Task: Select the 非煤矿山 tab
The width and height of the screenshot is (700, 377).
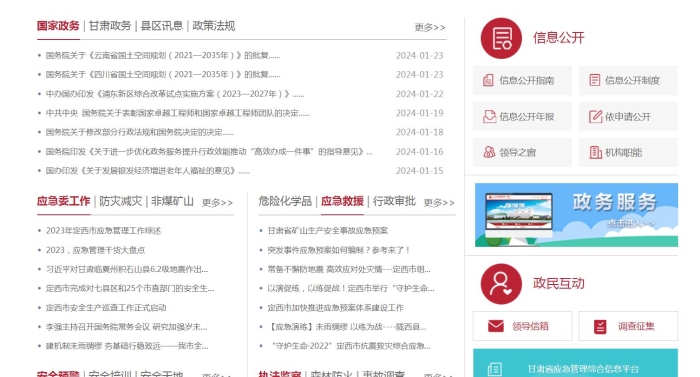Action: tap(172, 201)
